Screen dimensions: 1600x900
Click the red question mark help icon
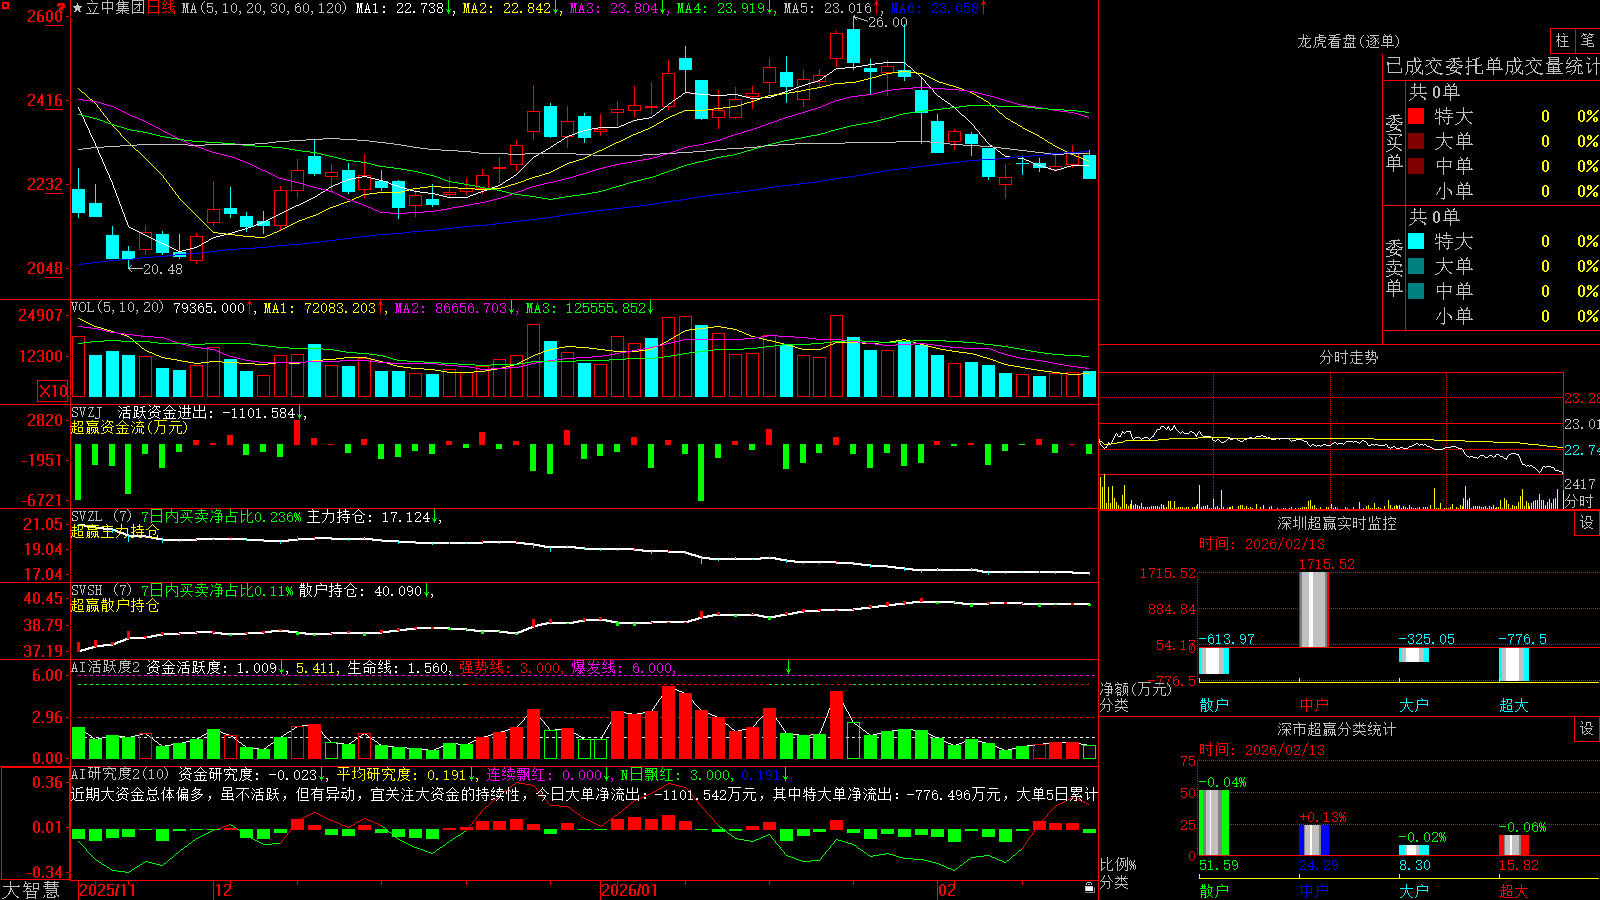[x=62, y=8]
